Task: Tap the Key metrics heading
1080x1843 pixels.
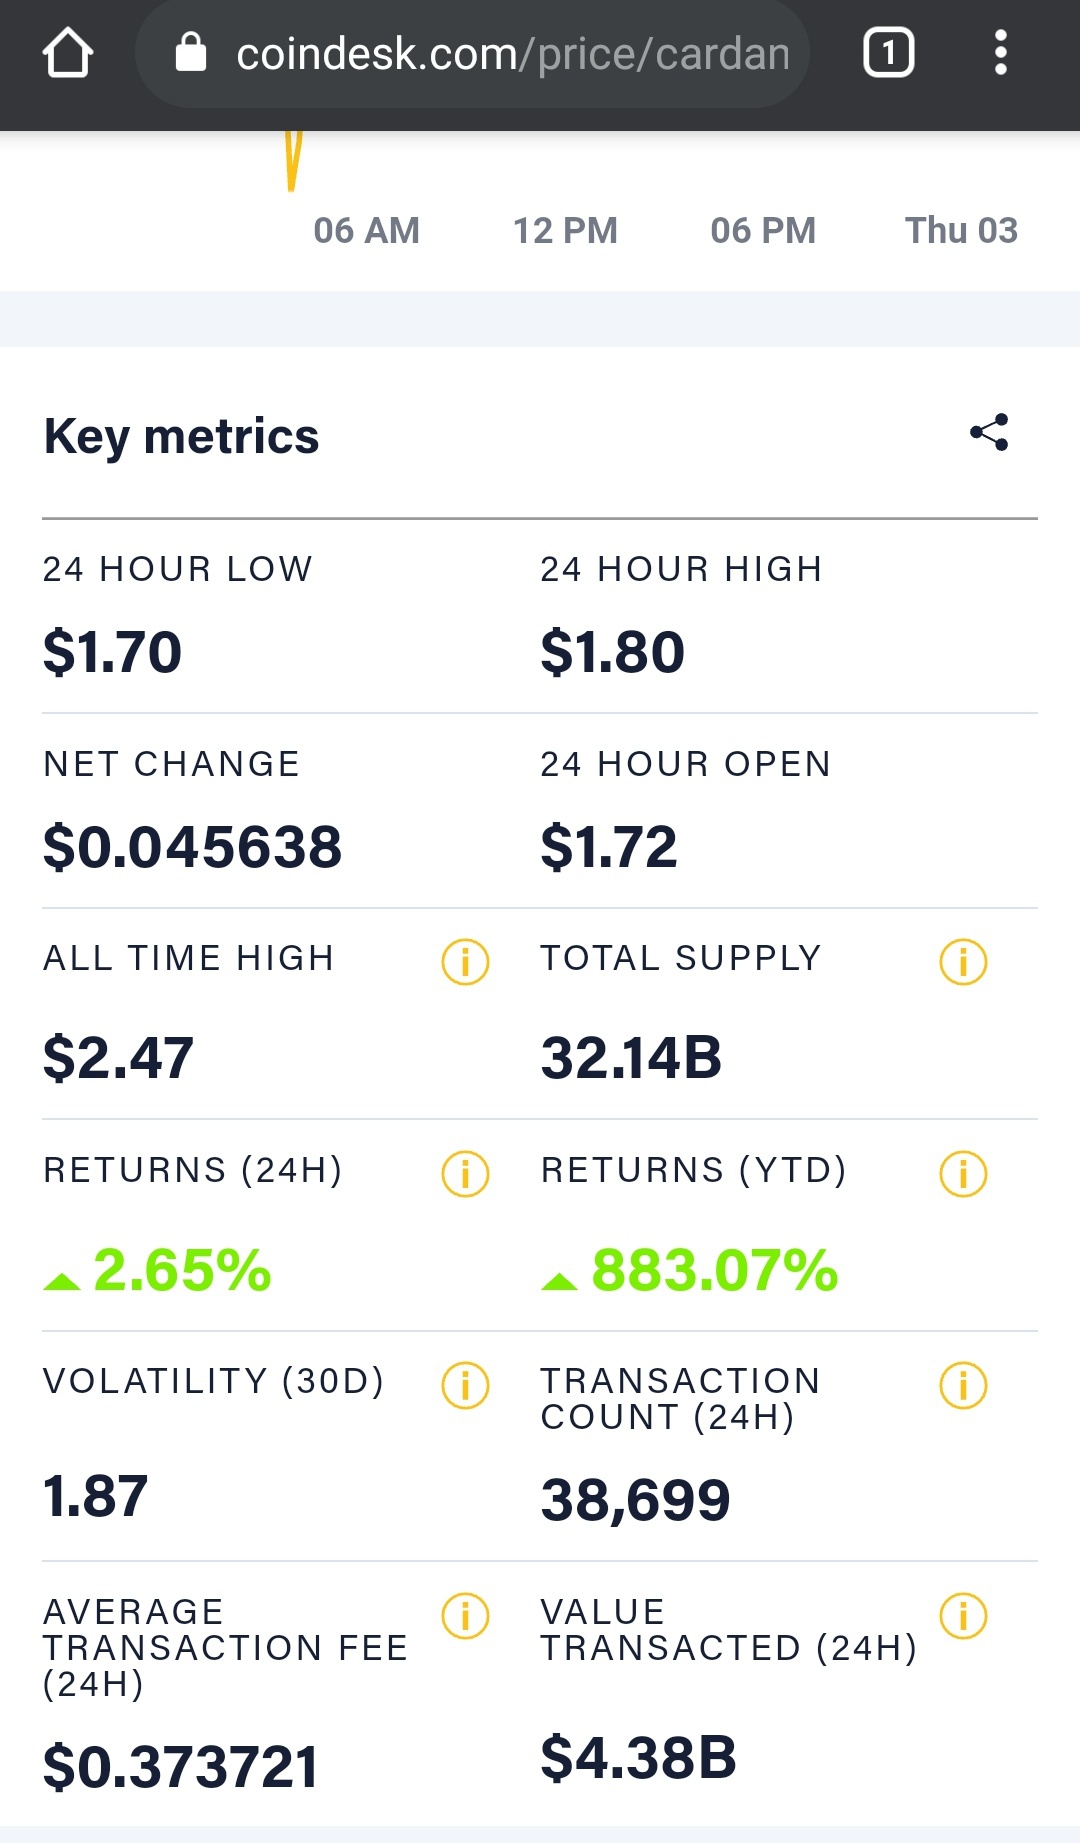Action: click(x=181, y=437)
